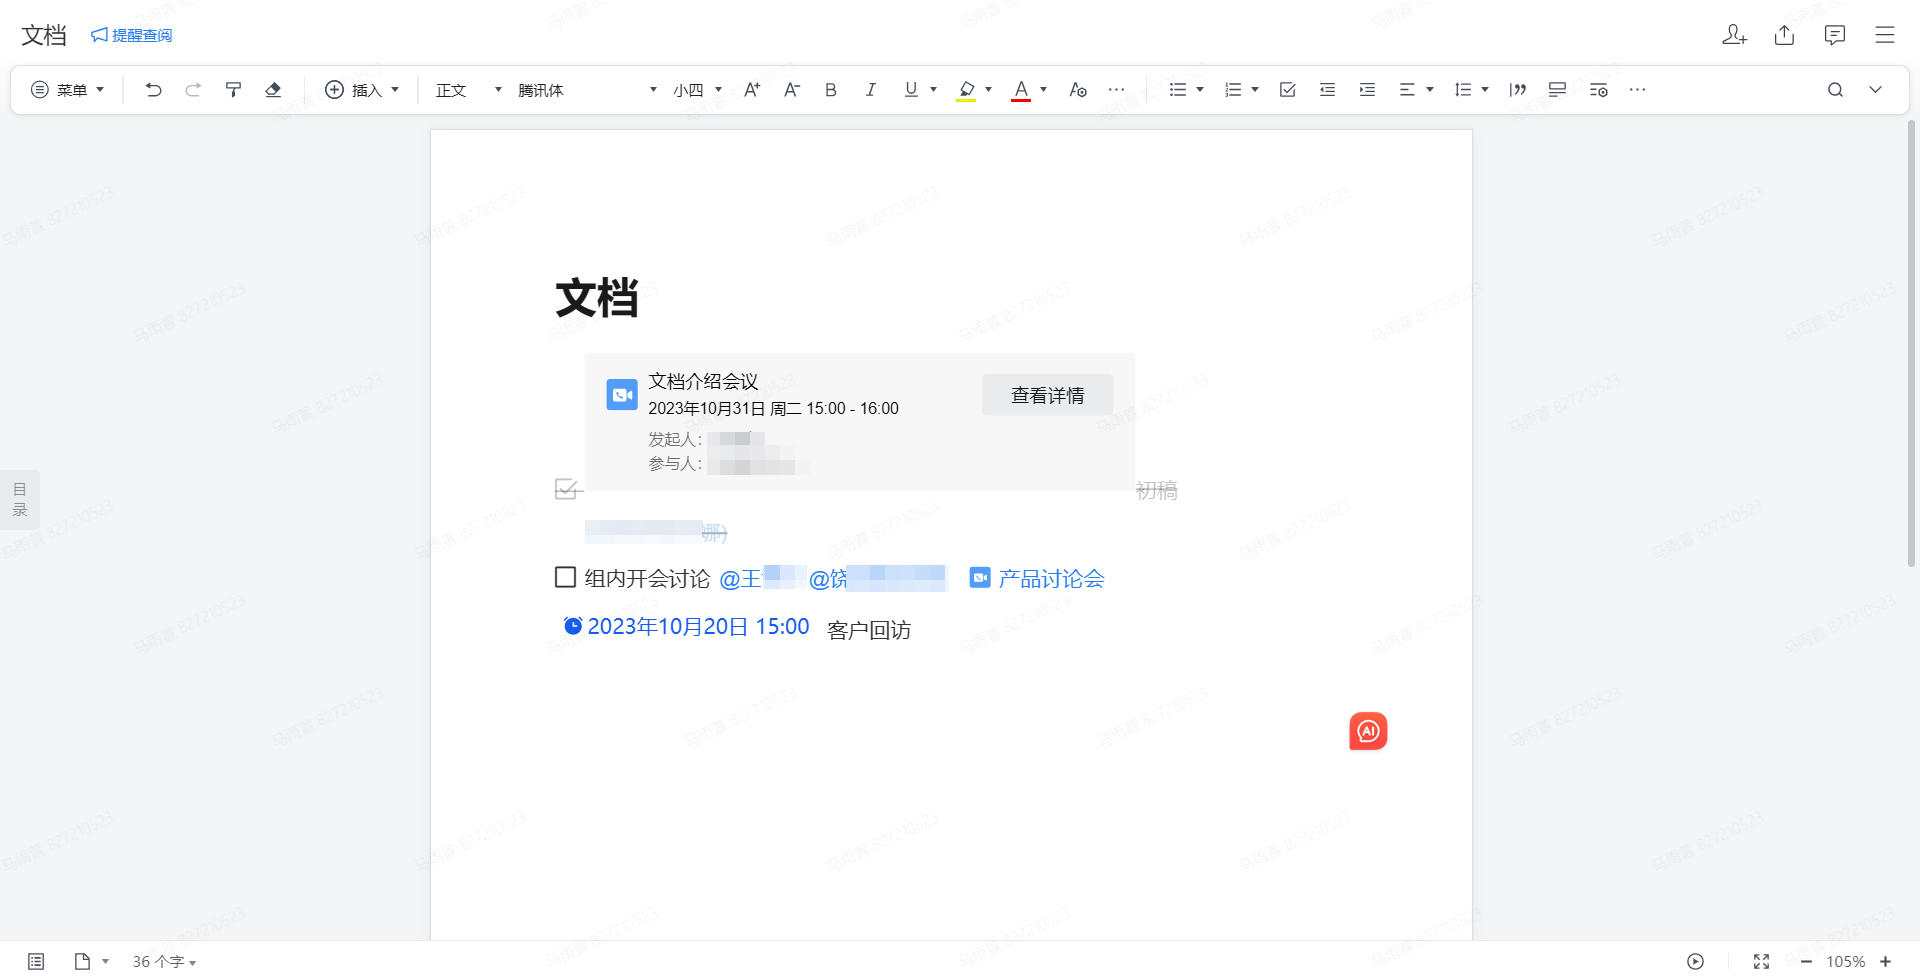Decrease font size with the A- icon
This screenshot has height=980, width=1920.
pos(792,90)
